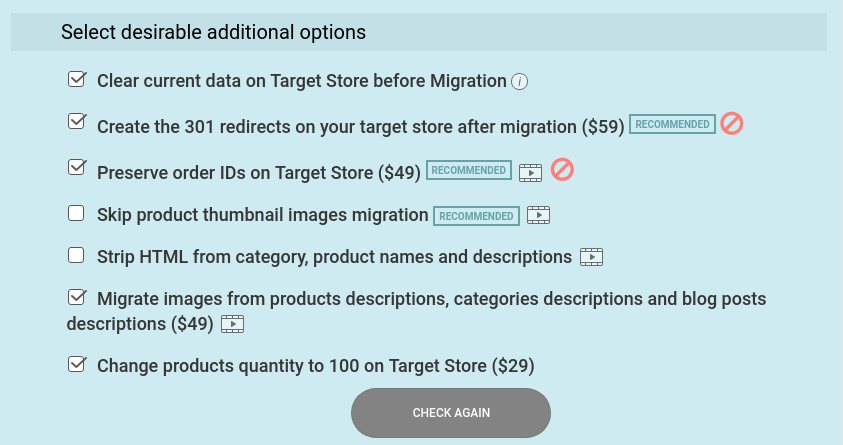Click the Recommended badge beside Preserve order IDs

pos(469,170)
